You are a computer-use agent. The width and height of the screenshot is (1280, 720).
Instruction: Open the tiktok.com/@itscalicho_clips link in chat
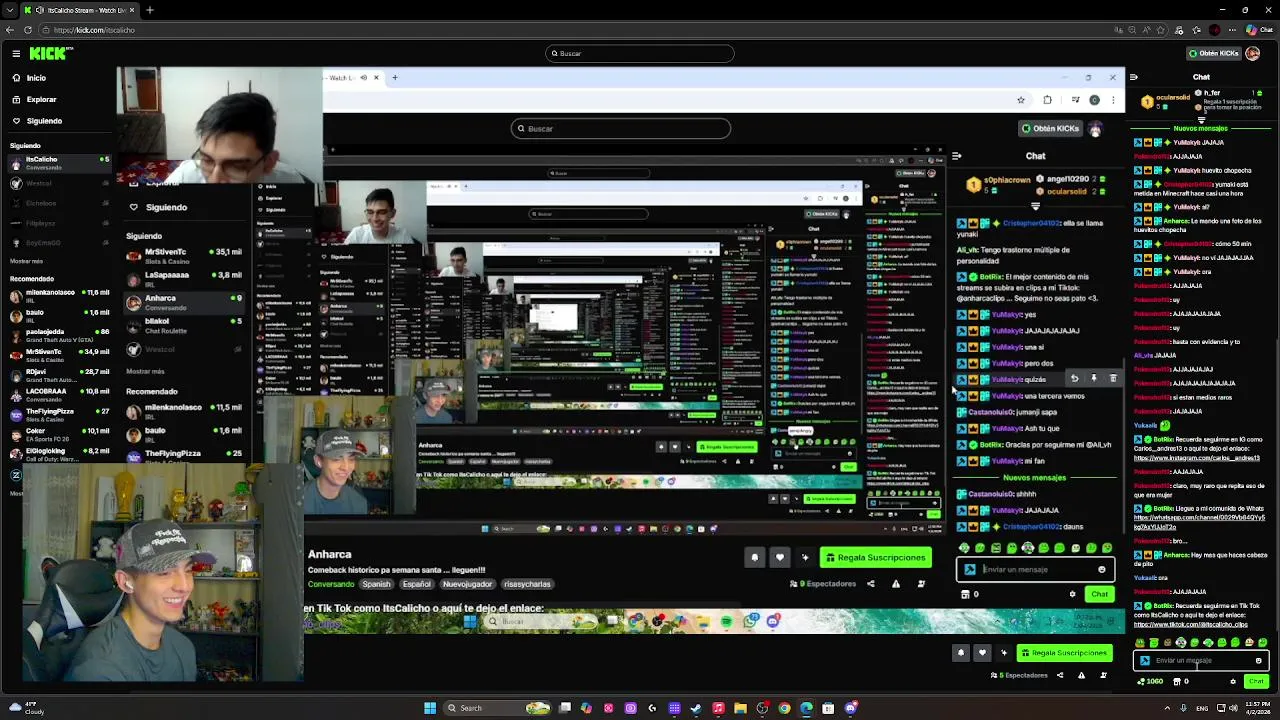tap(1190, 624)
